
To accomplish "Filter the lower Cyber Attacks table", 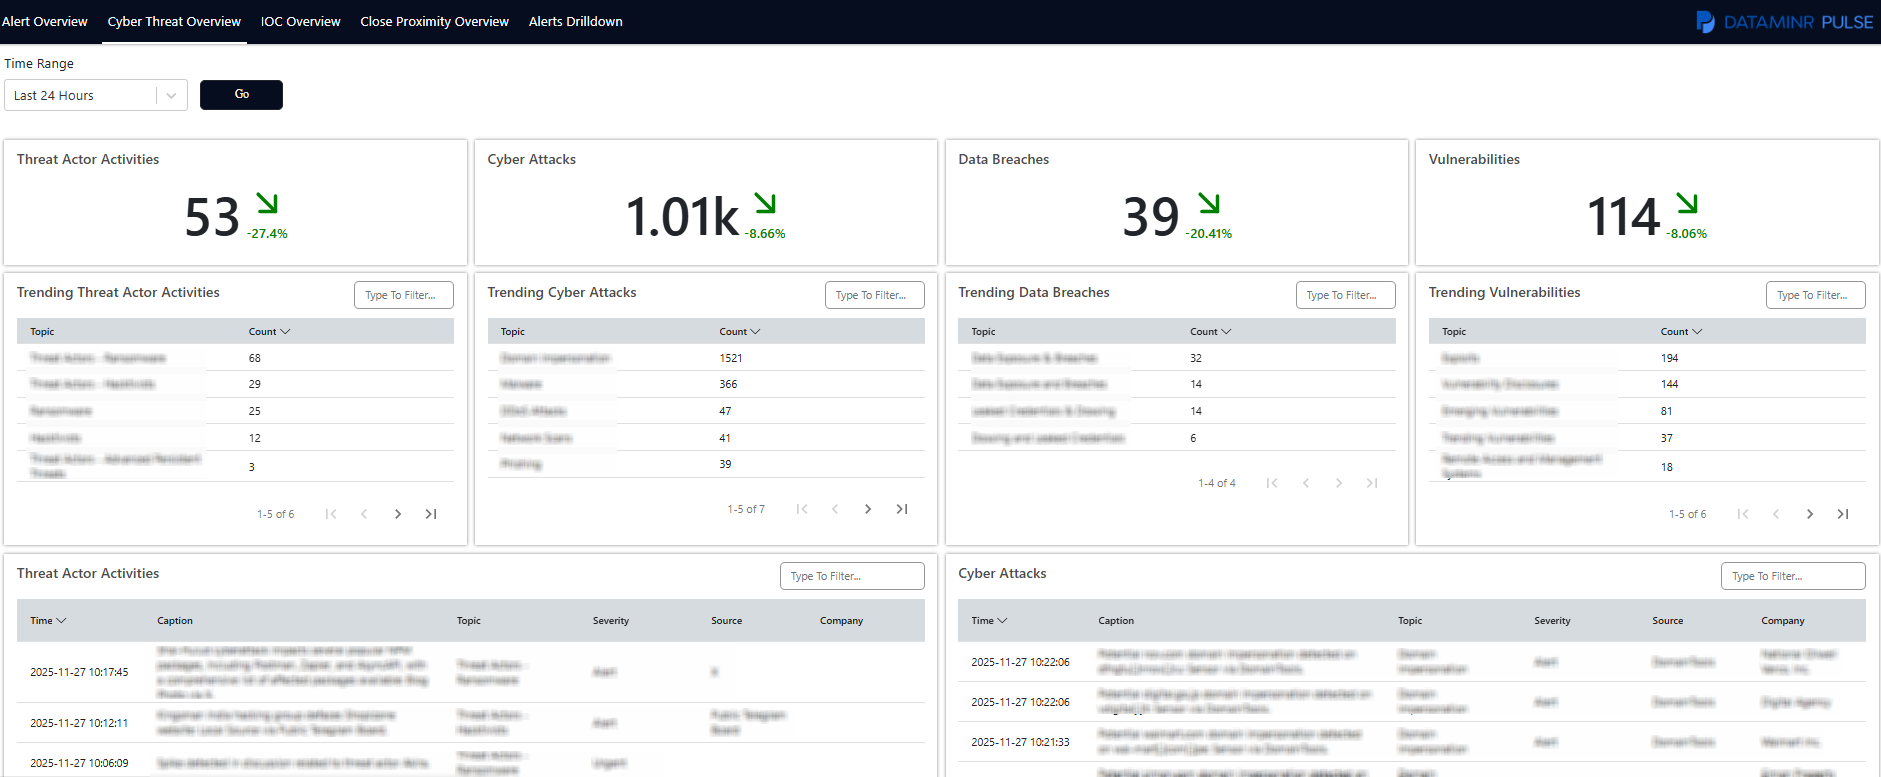I will (x=1793, y=576).
